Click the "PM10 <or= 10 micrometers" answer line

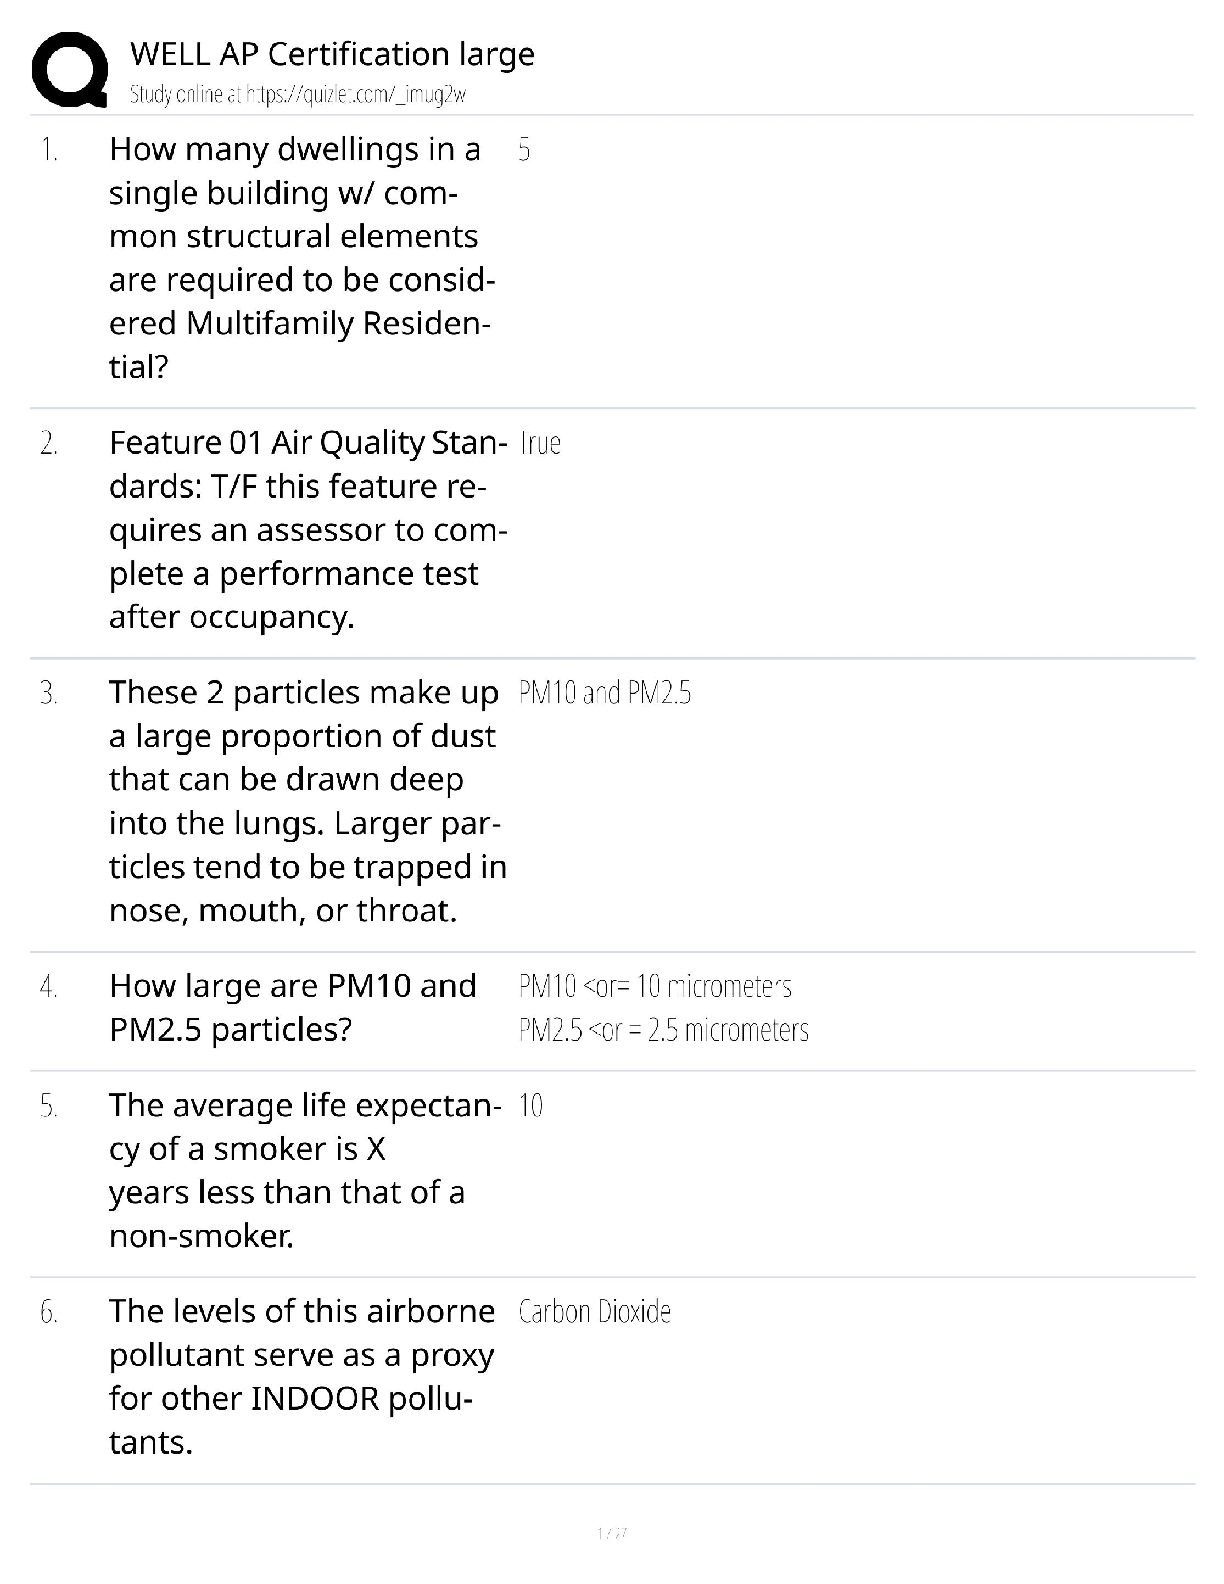655,987
